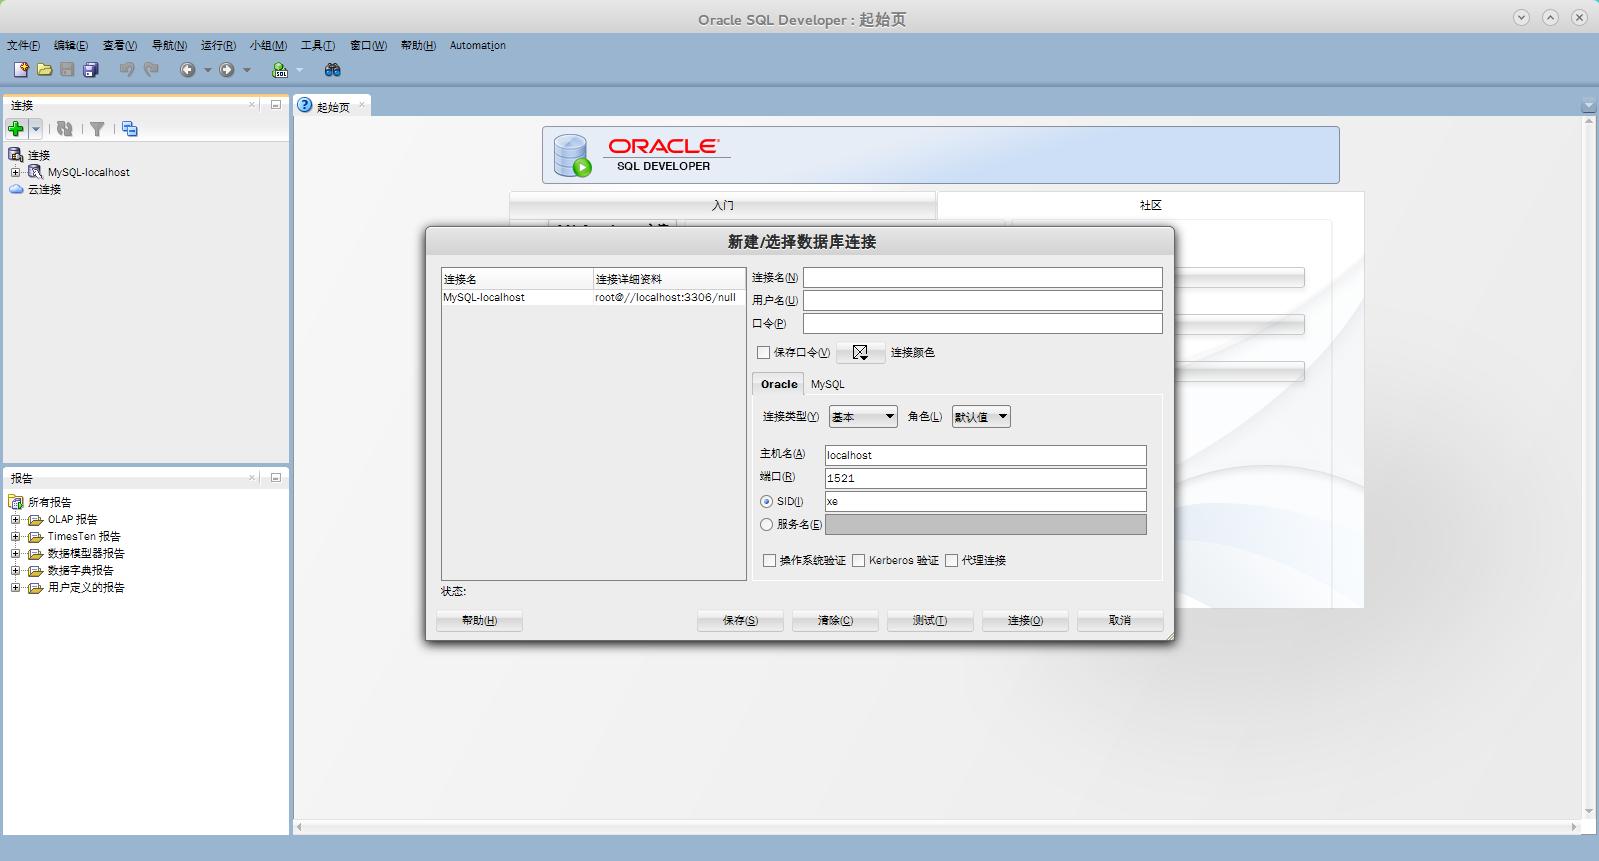Click the Save All toolbar icon
The image size is (1599, 861).
click(x=91, y=69)
